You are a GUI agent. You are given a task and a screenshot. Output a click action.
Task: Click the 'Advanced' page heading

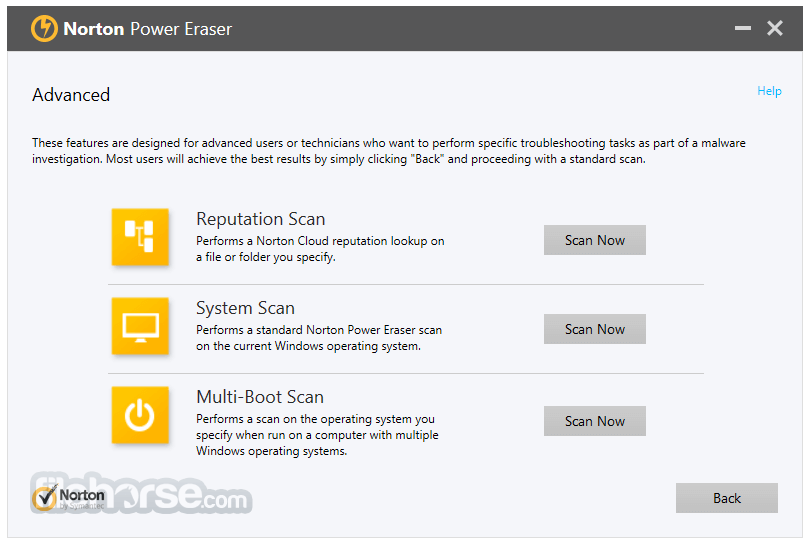pyautogui.click(x=71, y=95)
